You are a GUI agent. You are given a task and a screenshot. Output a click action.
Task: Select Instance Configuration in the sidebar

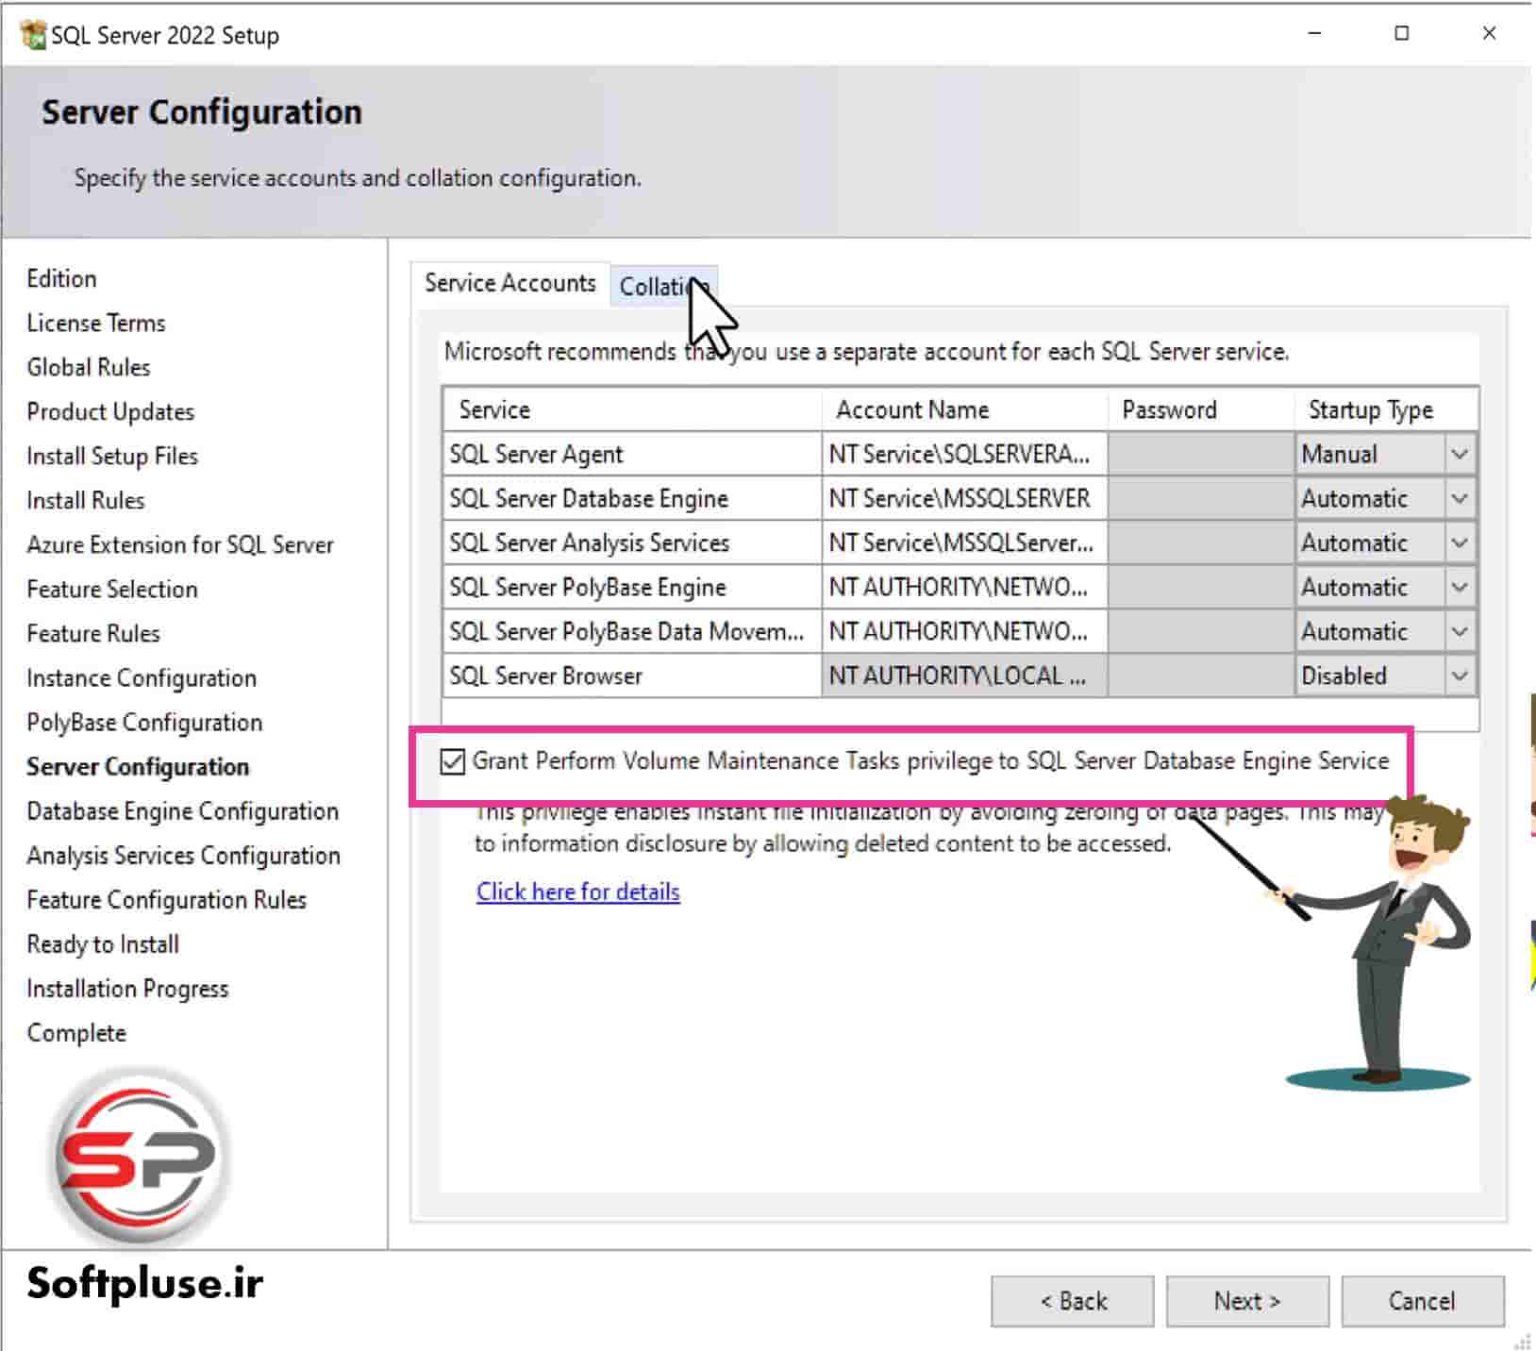tap(141, 677)
